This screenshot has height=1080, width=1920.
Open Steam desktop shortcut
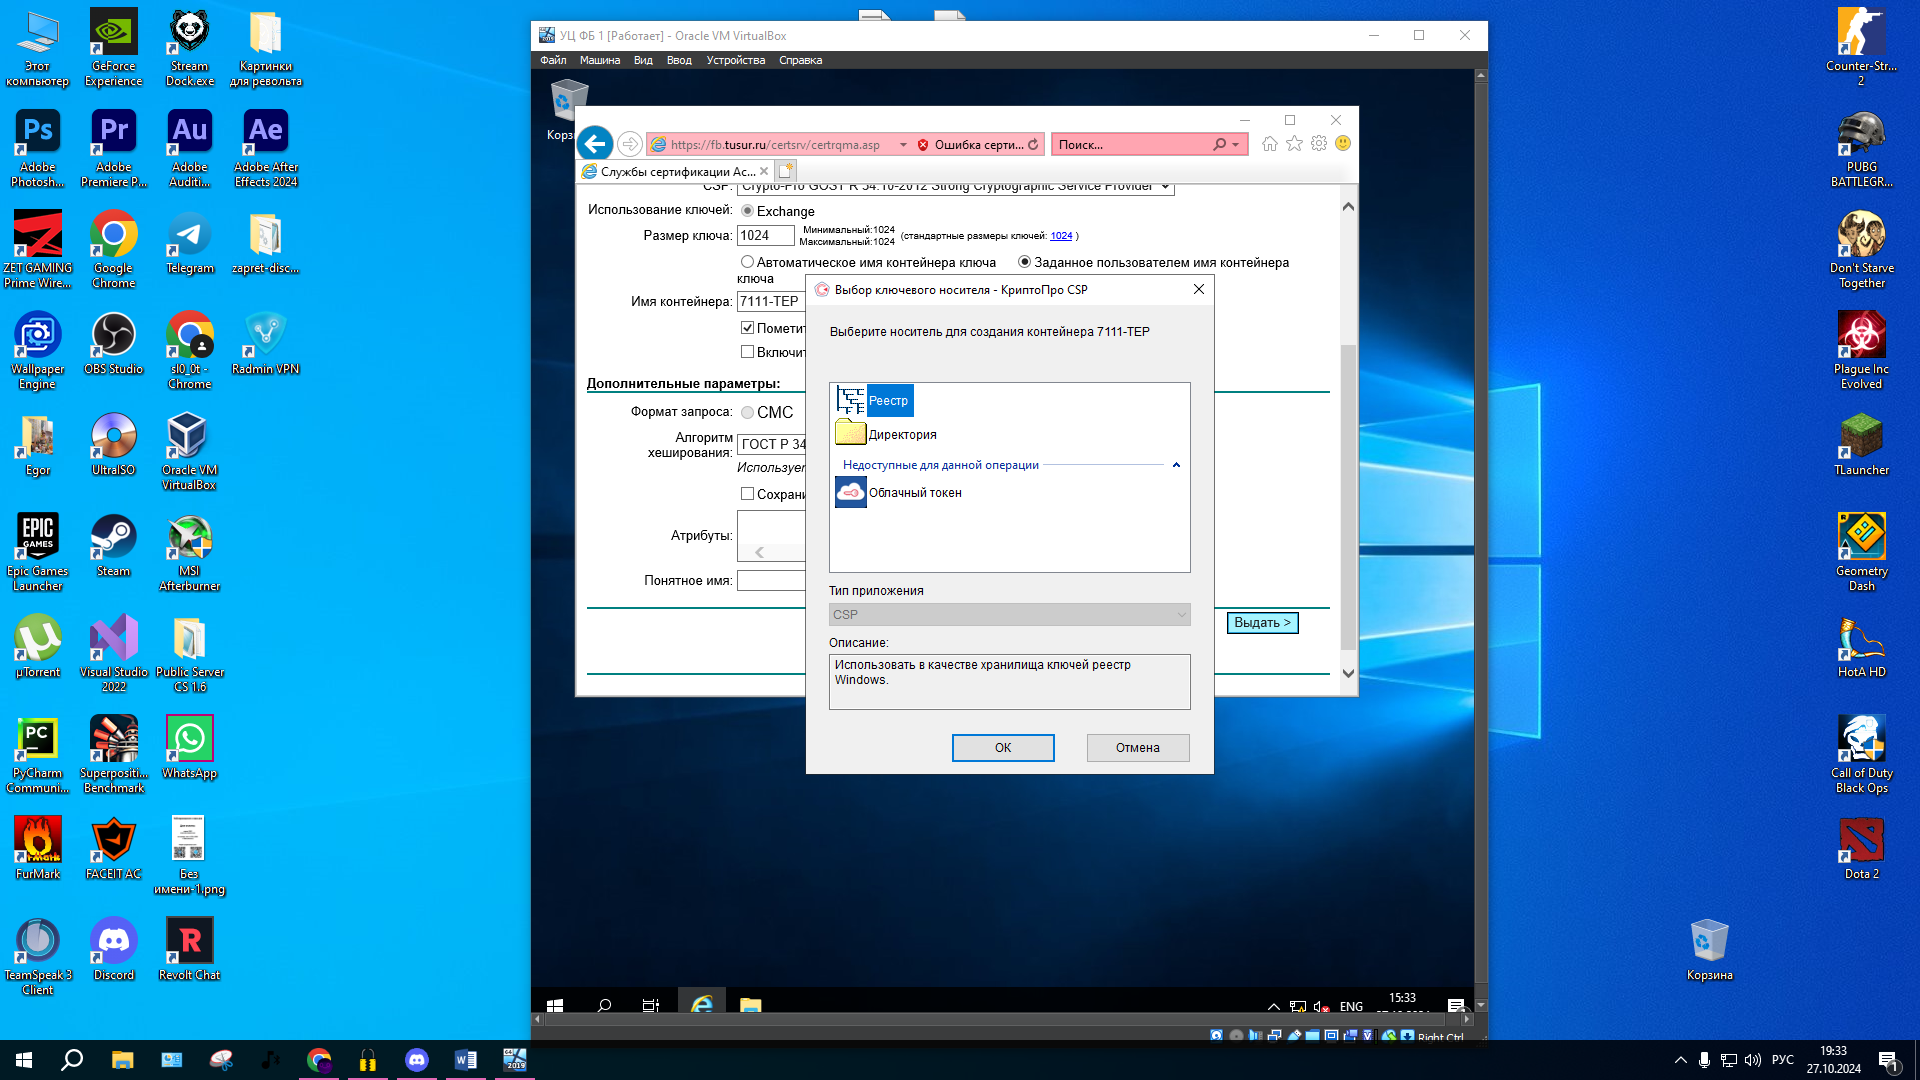tap(113, 545)
